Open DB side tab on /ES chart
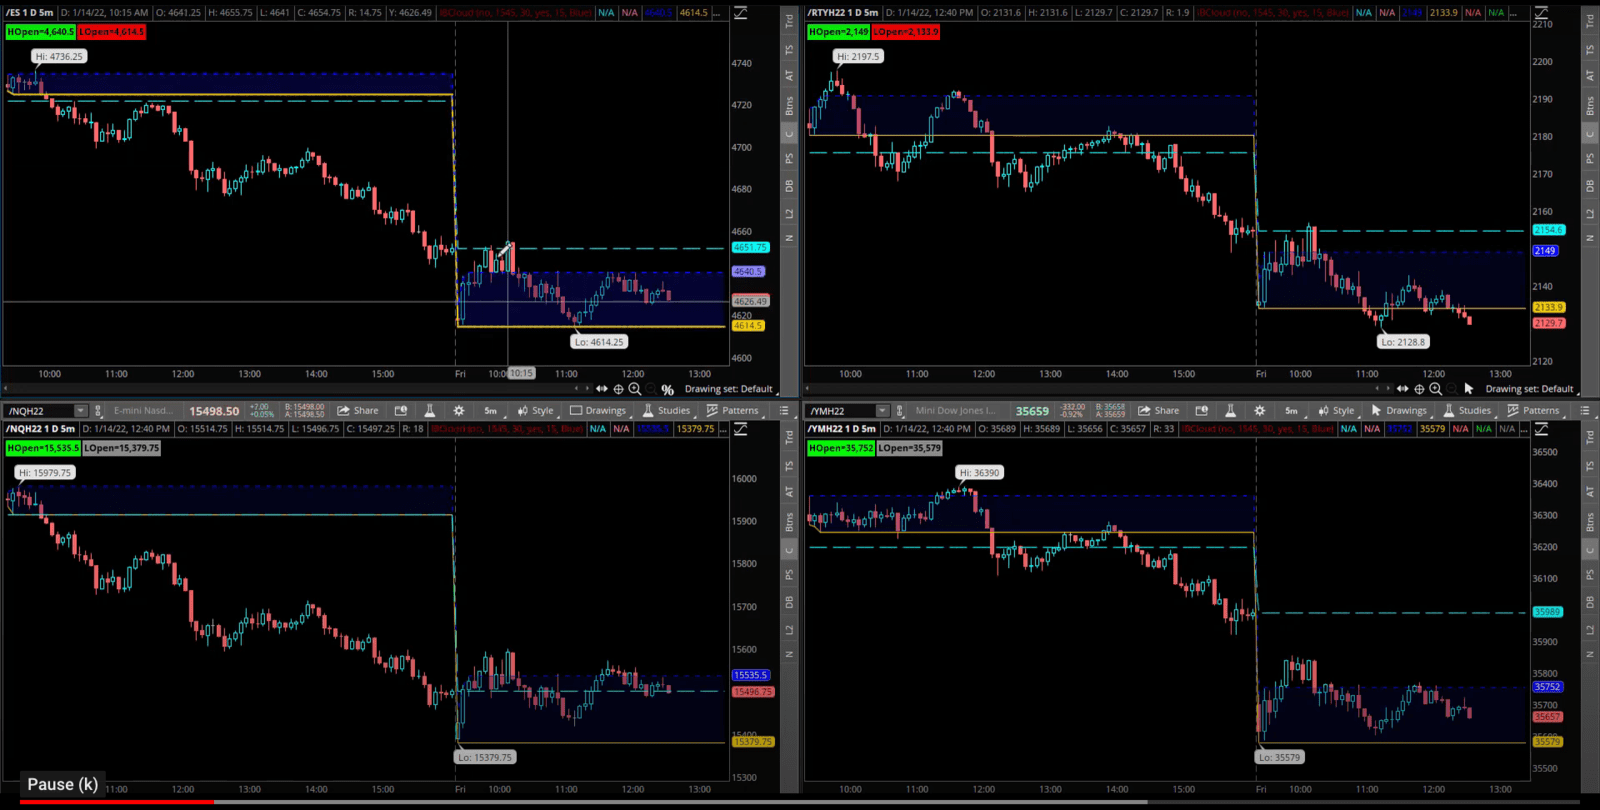This screenshot has width=1600, height=810. click(789, 186)
